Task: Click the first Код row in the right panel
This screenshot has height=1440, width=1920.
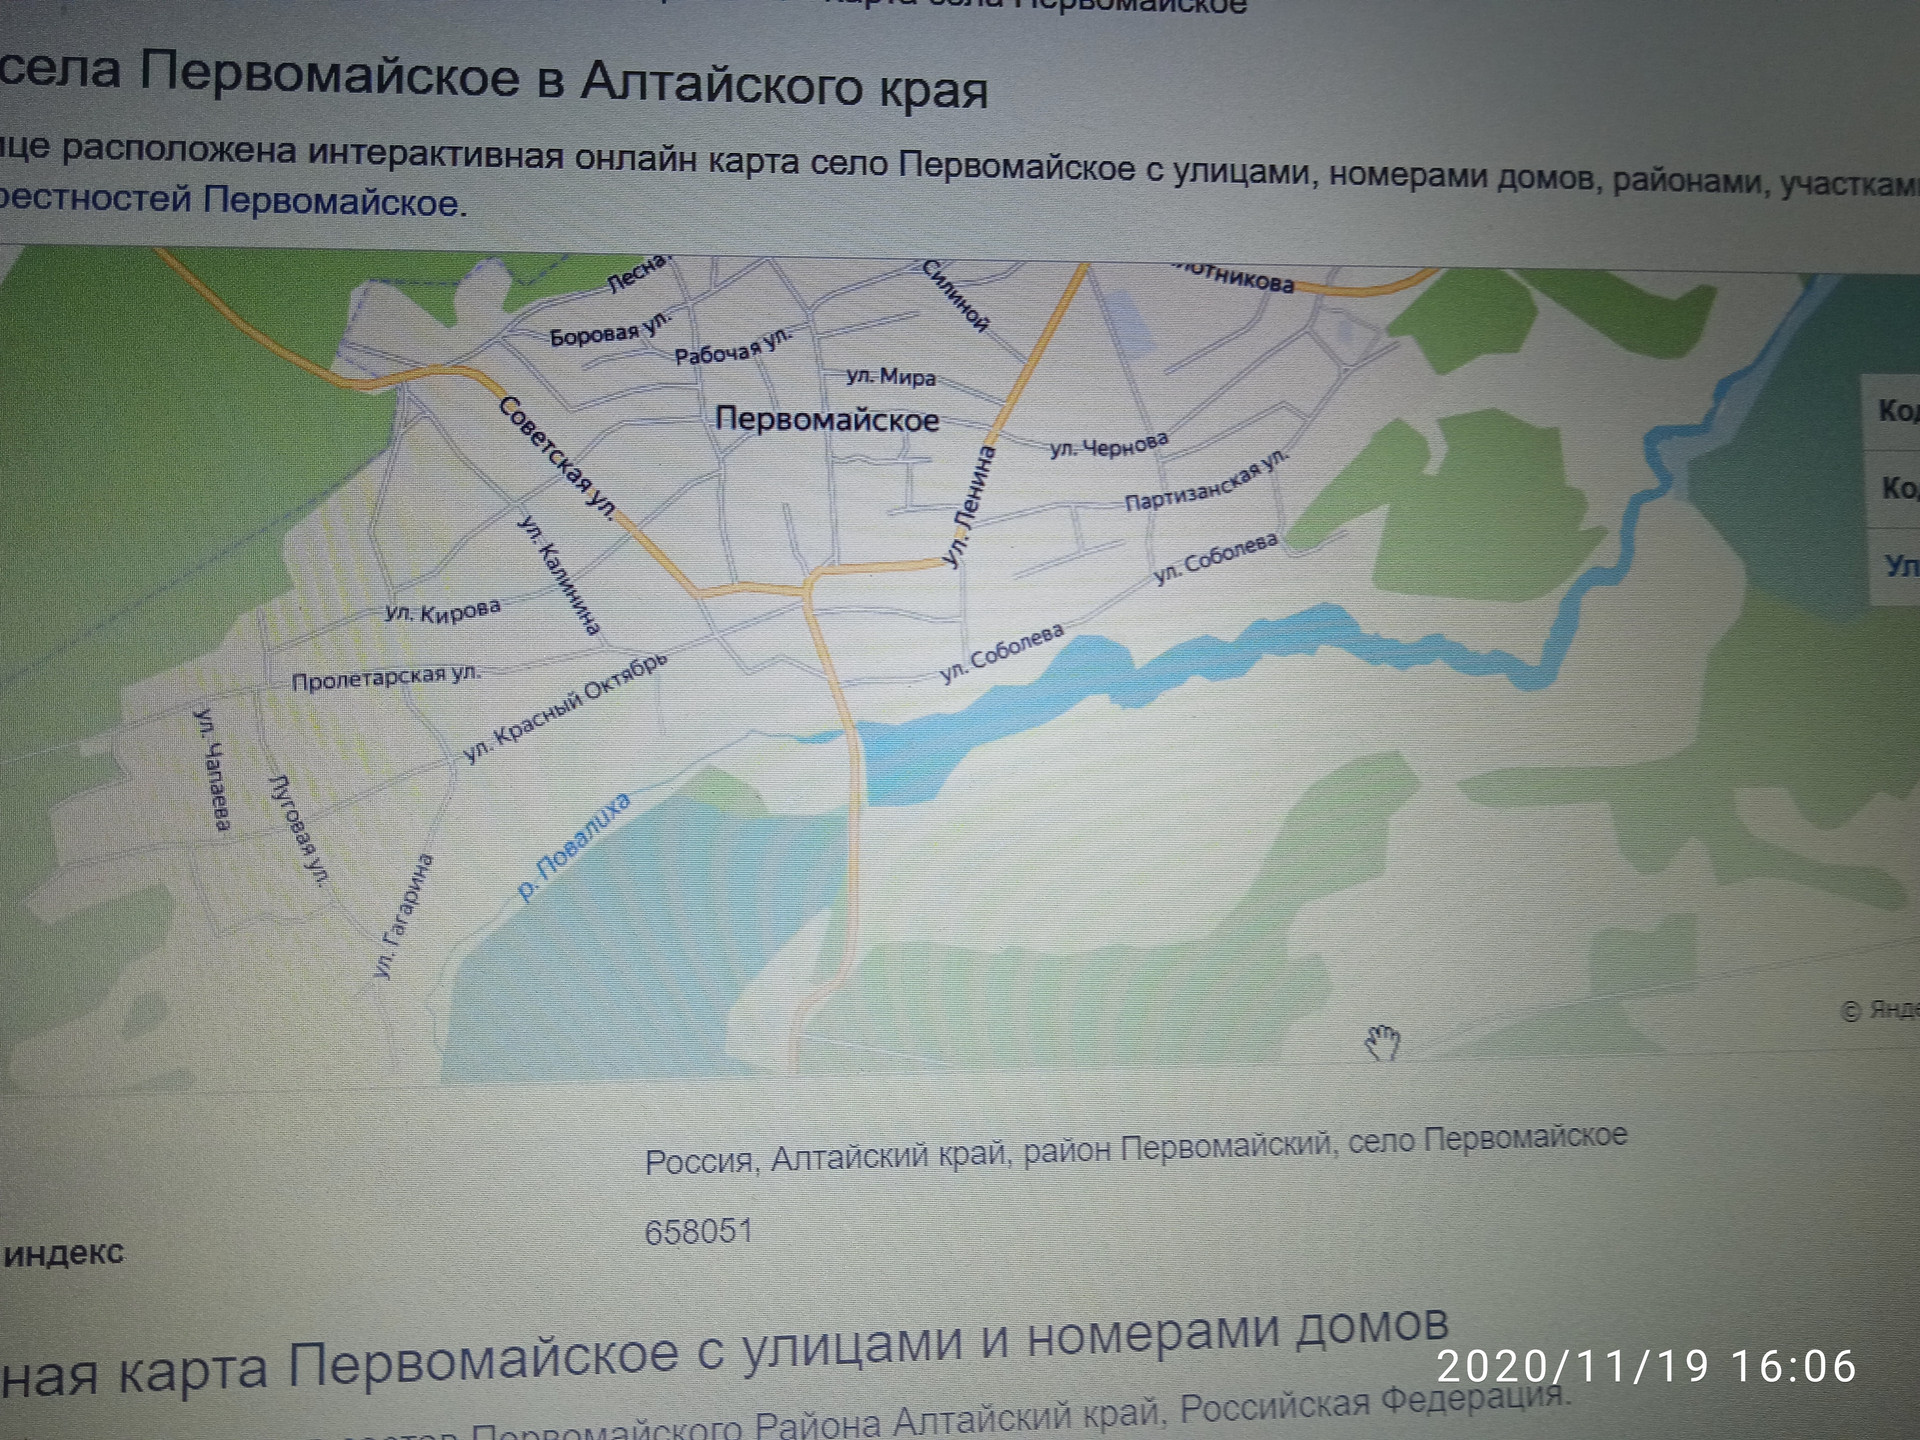Action: [x=1896, y=411]
